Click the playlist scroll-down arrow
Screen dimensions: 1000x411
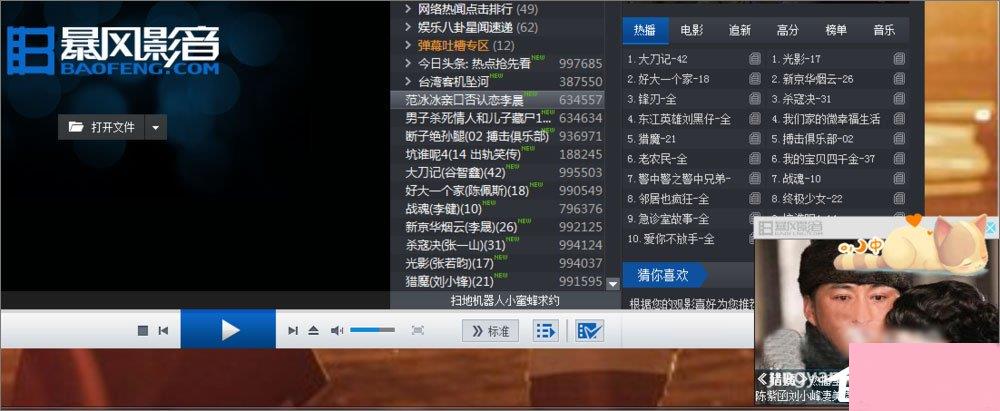613,283
